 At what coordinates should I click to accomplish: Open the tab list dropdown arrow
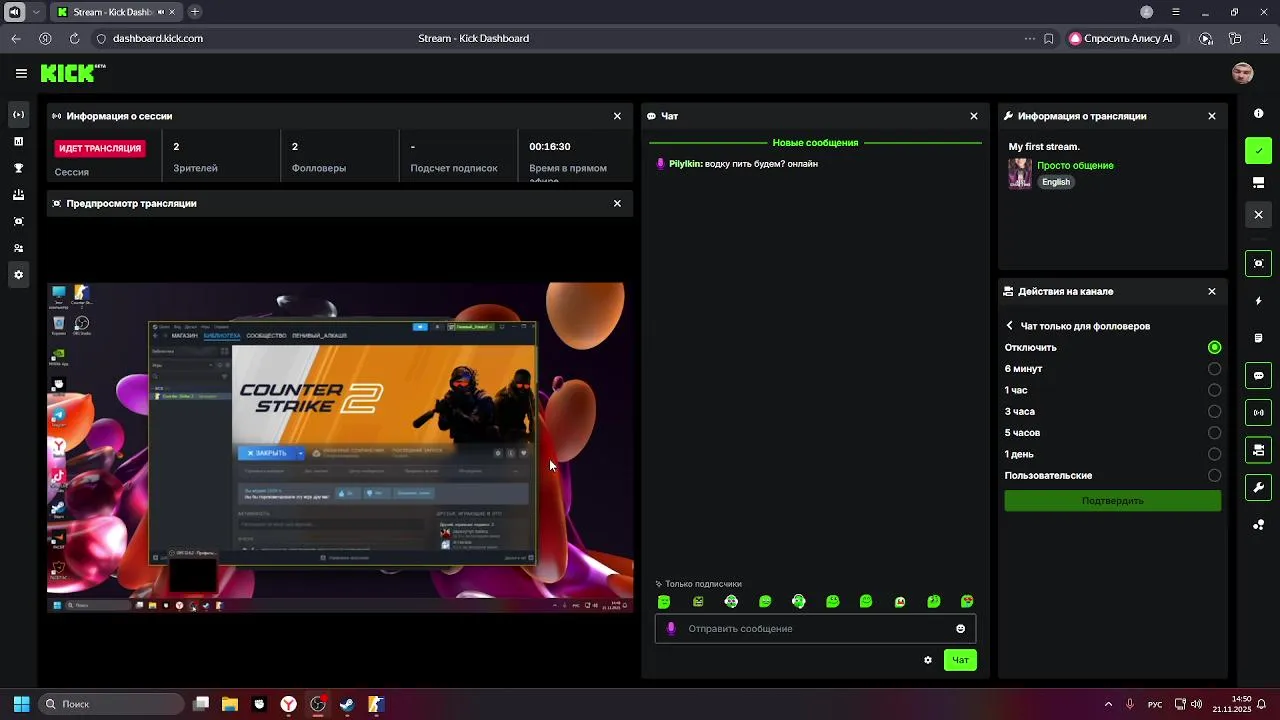[x=36, y=12]
